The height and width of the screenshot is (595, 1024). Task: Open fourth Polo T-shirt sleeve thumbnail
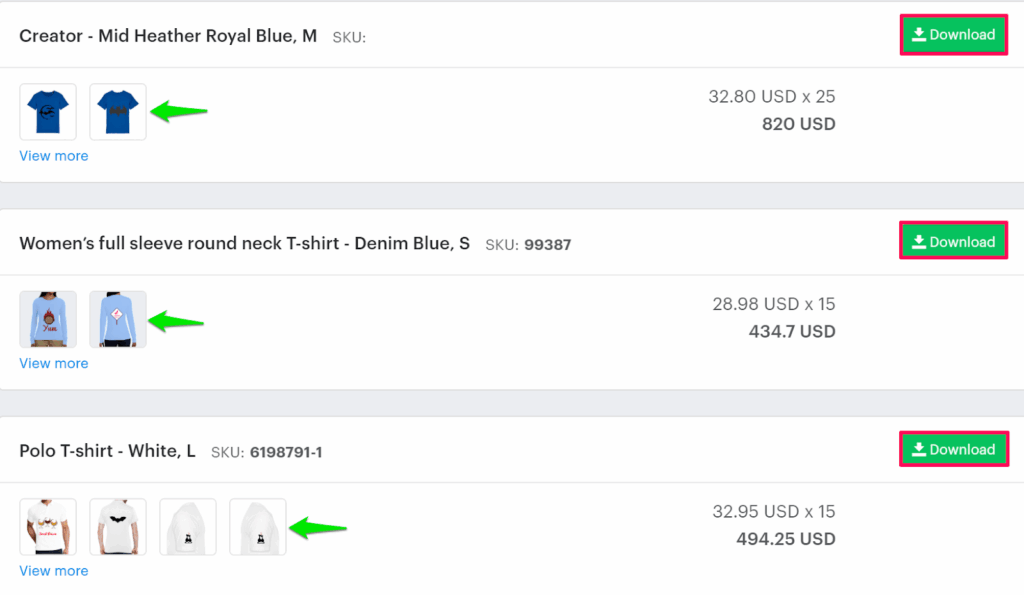(x=258, y=527)
